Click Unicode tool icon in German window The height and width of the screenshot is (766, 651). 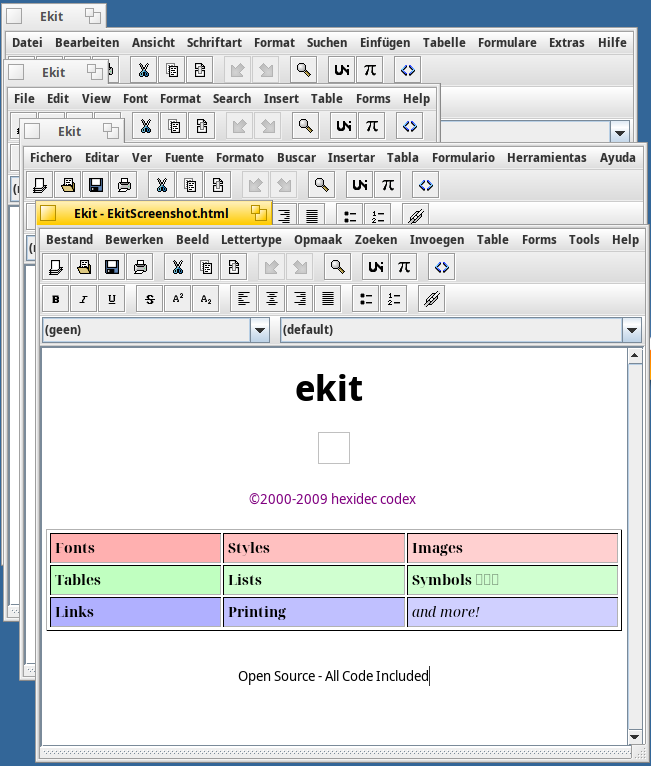pyautogui.click(x=342, y=70)
